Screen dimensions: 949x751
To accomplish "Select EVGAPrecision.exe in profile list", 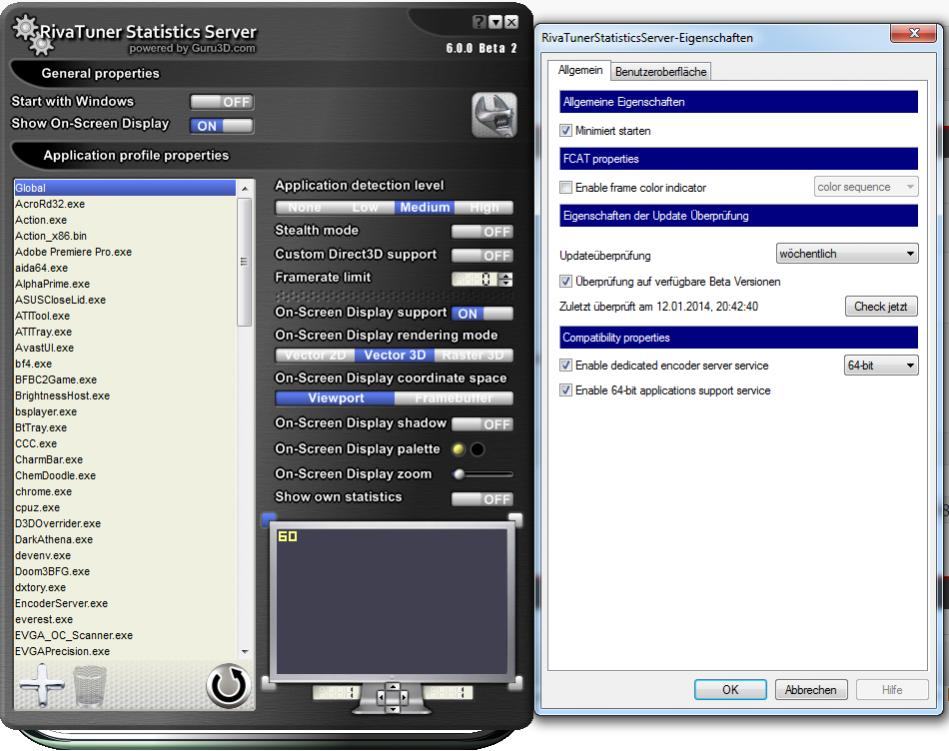I will tap(125, 651).
